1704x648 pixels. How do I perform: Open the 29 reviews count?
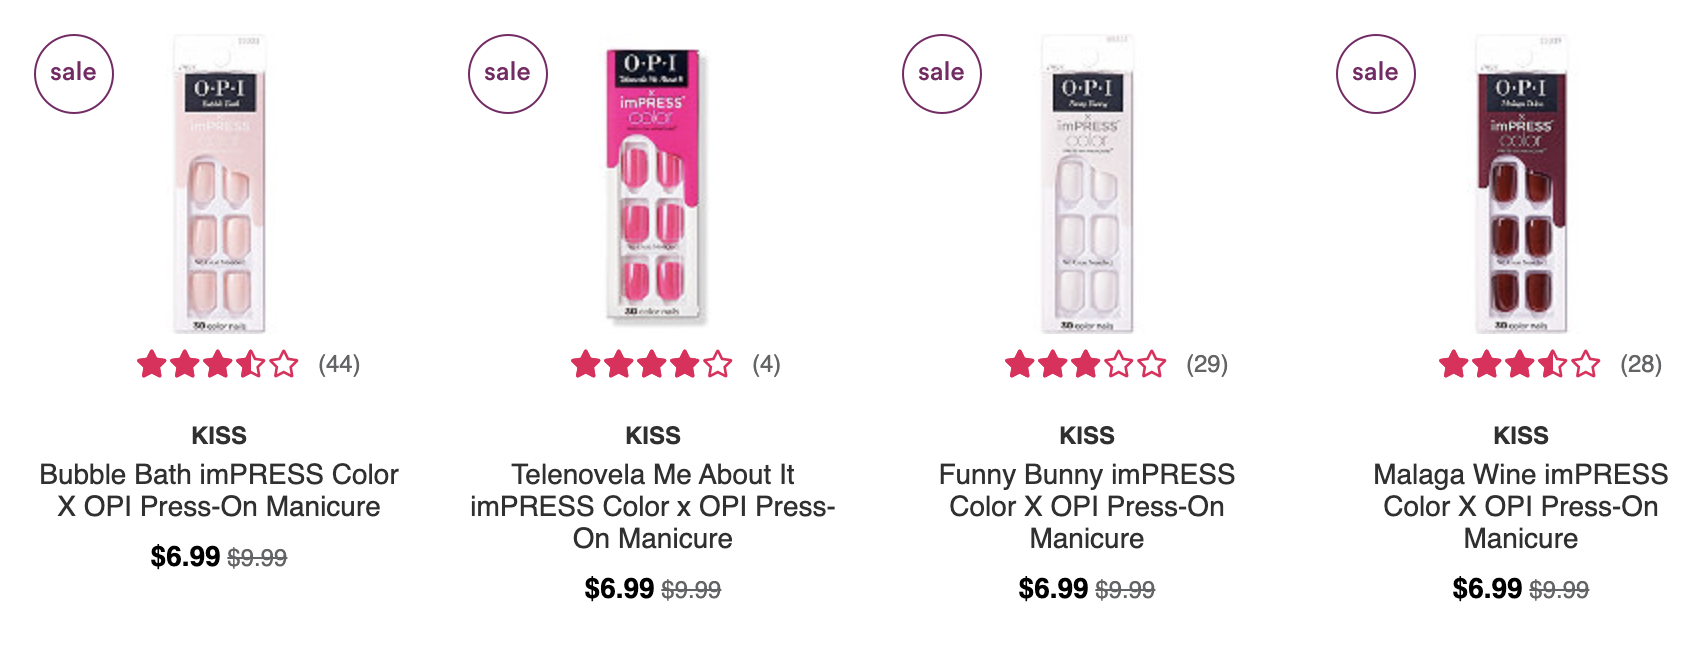coord(1207,364)
